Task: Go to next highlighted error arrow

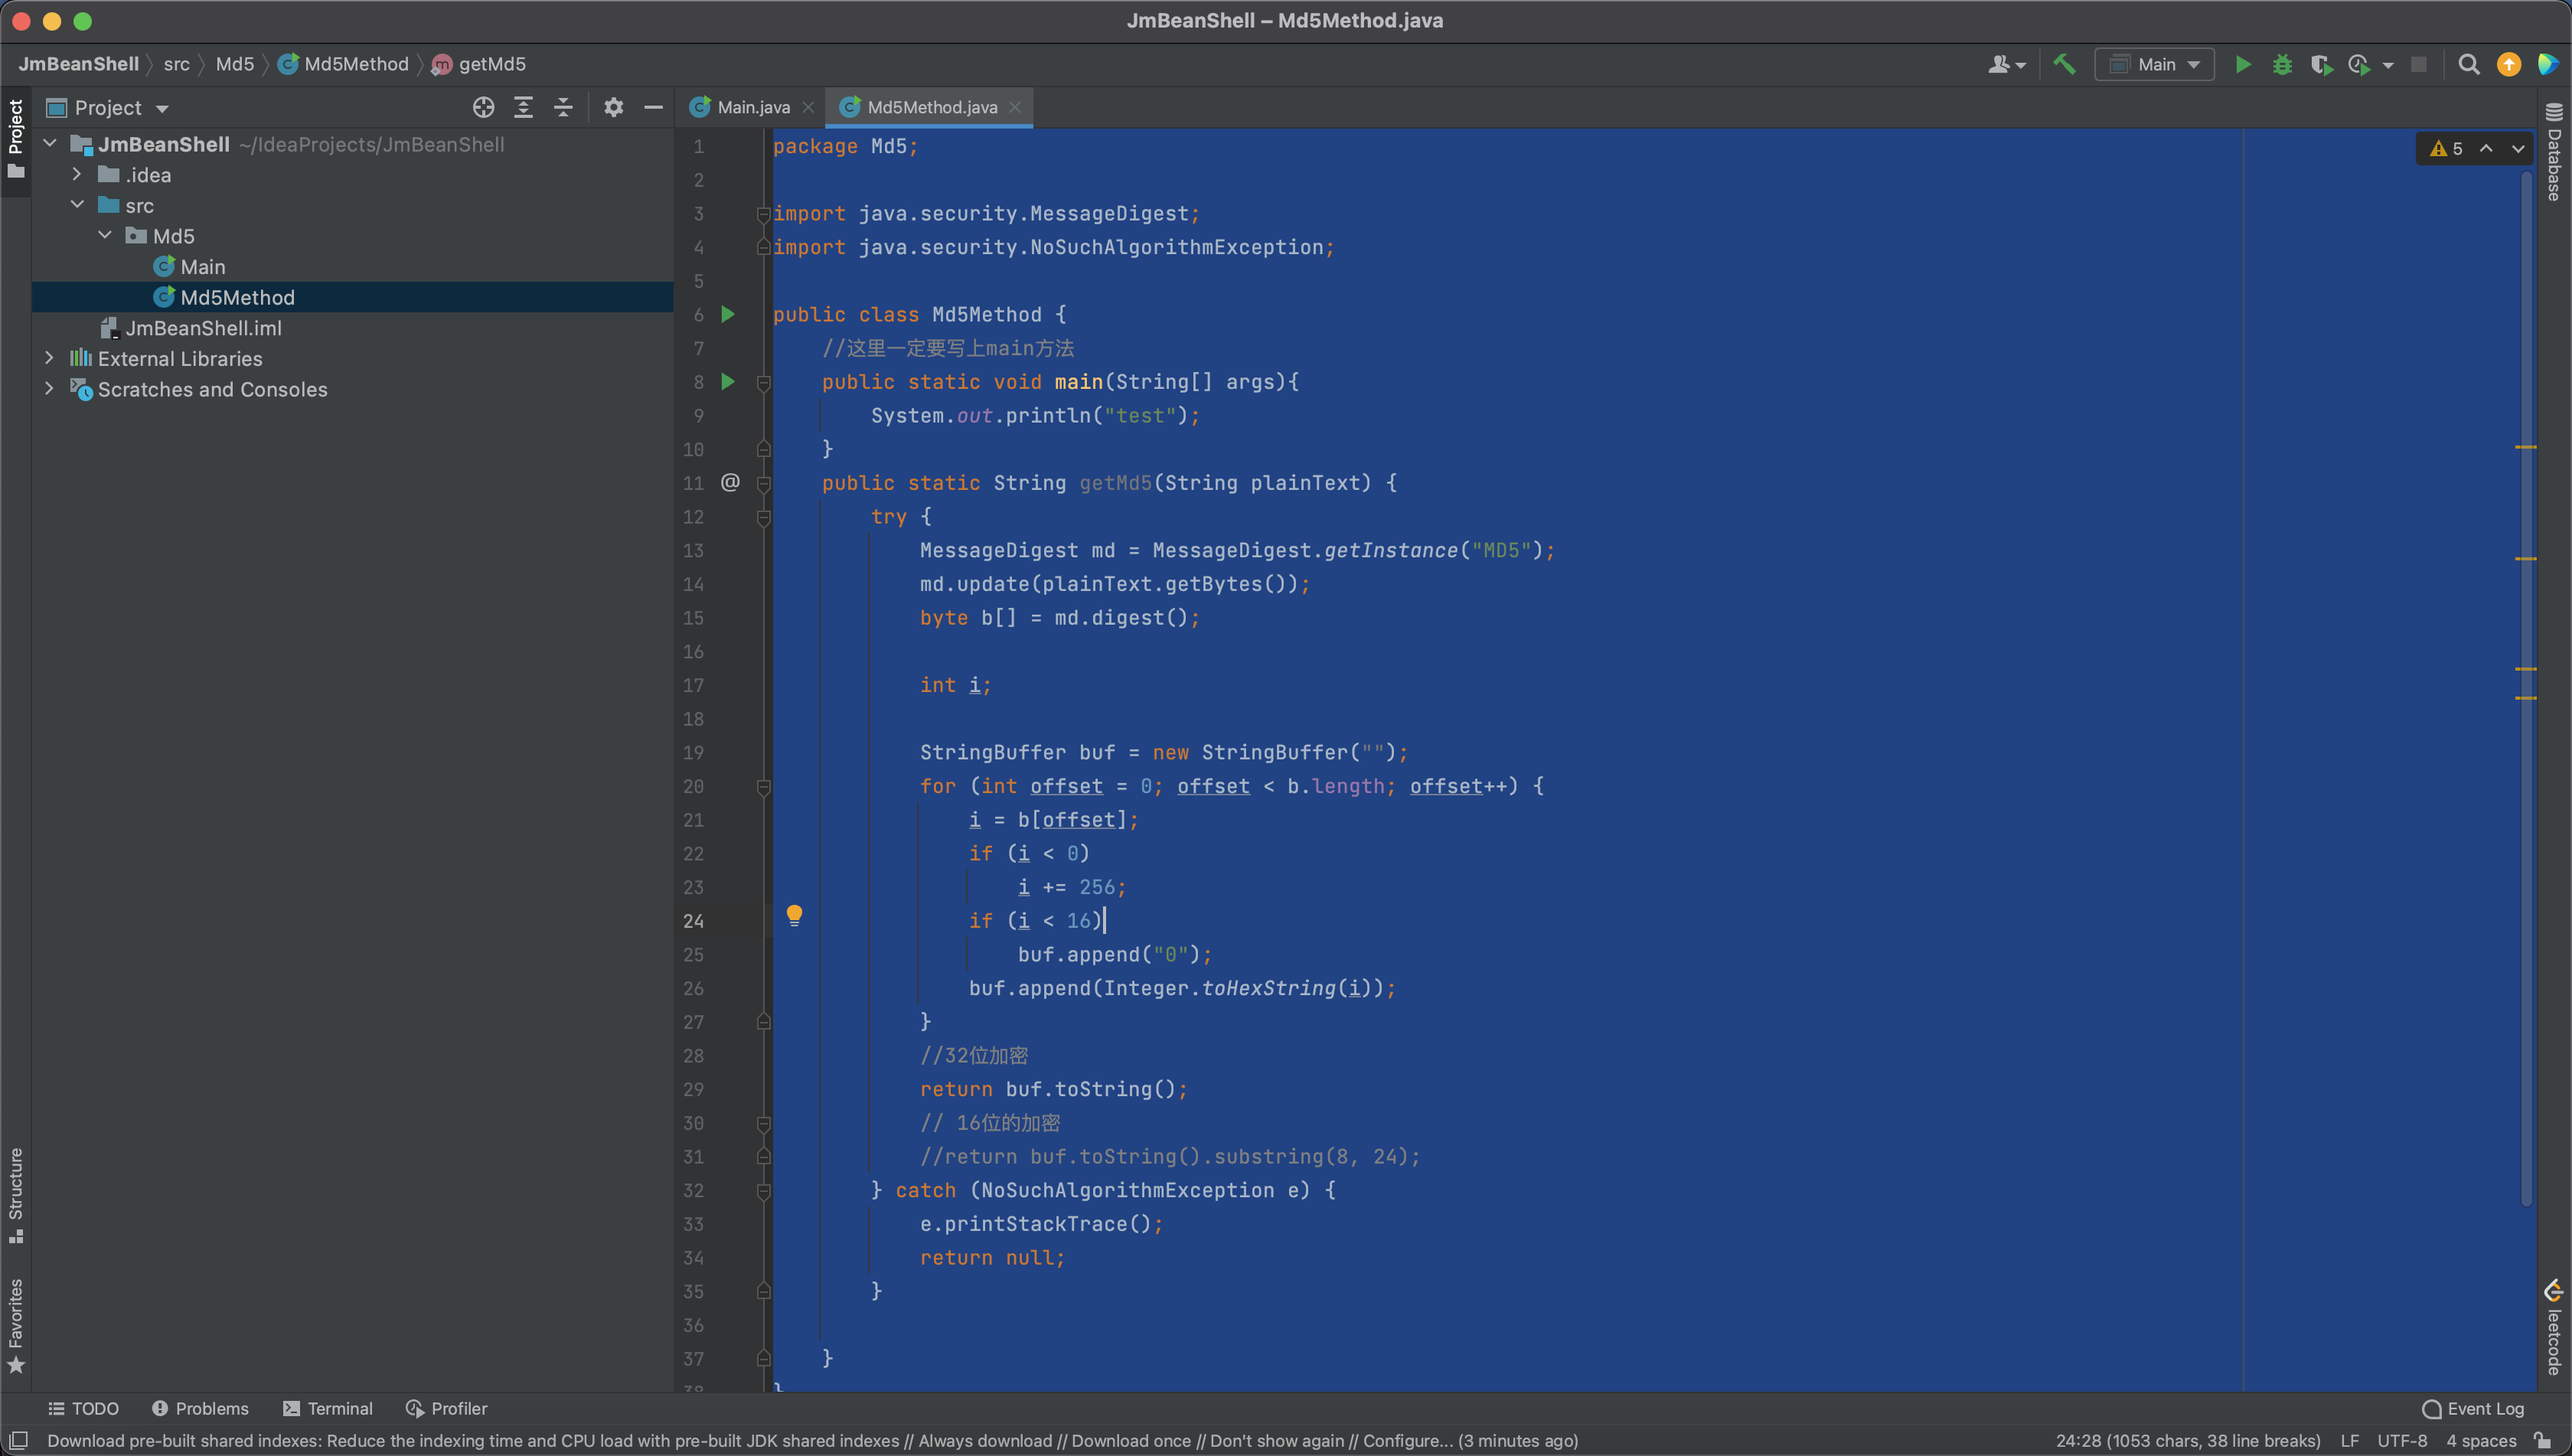Action: [x=2518, y=148]
